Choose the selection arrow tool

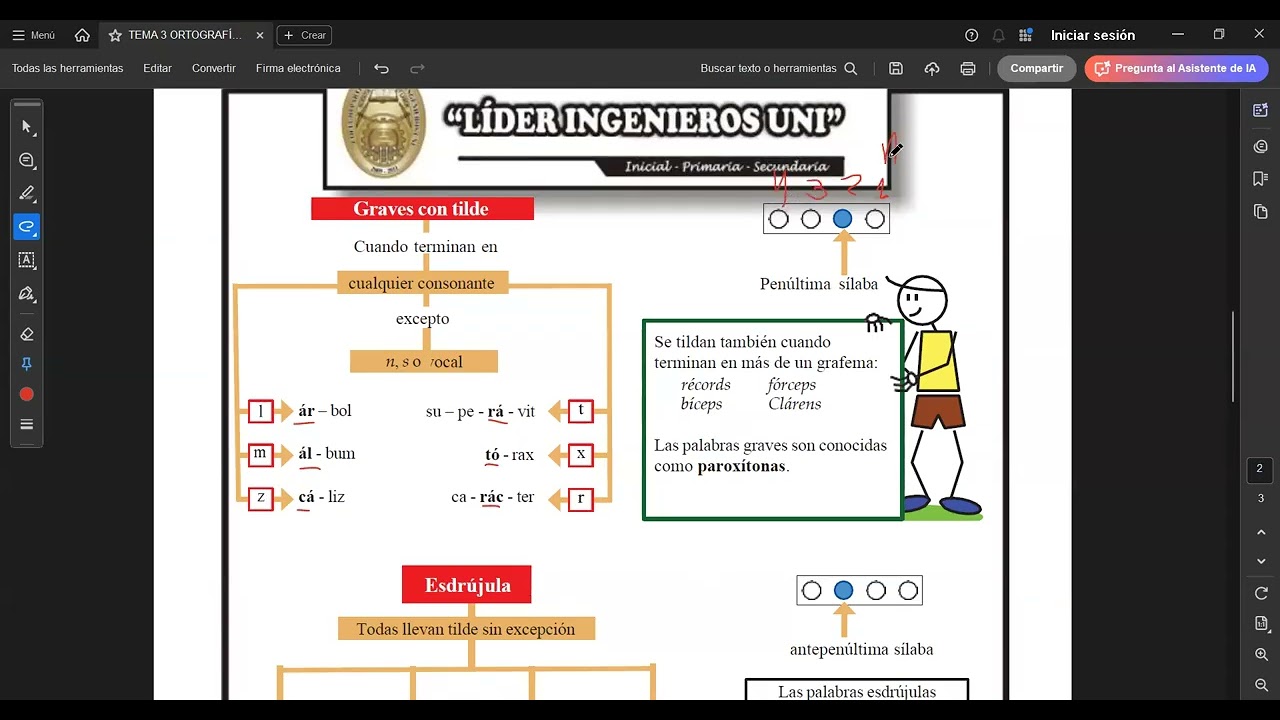(x=27, y=127)
